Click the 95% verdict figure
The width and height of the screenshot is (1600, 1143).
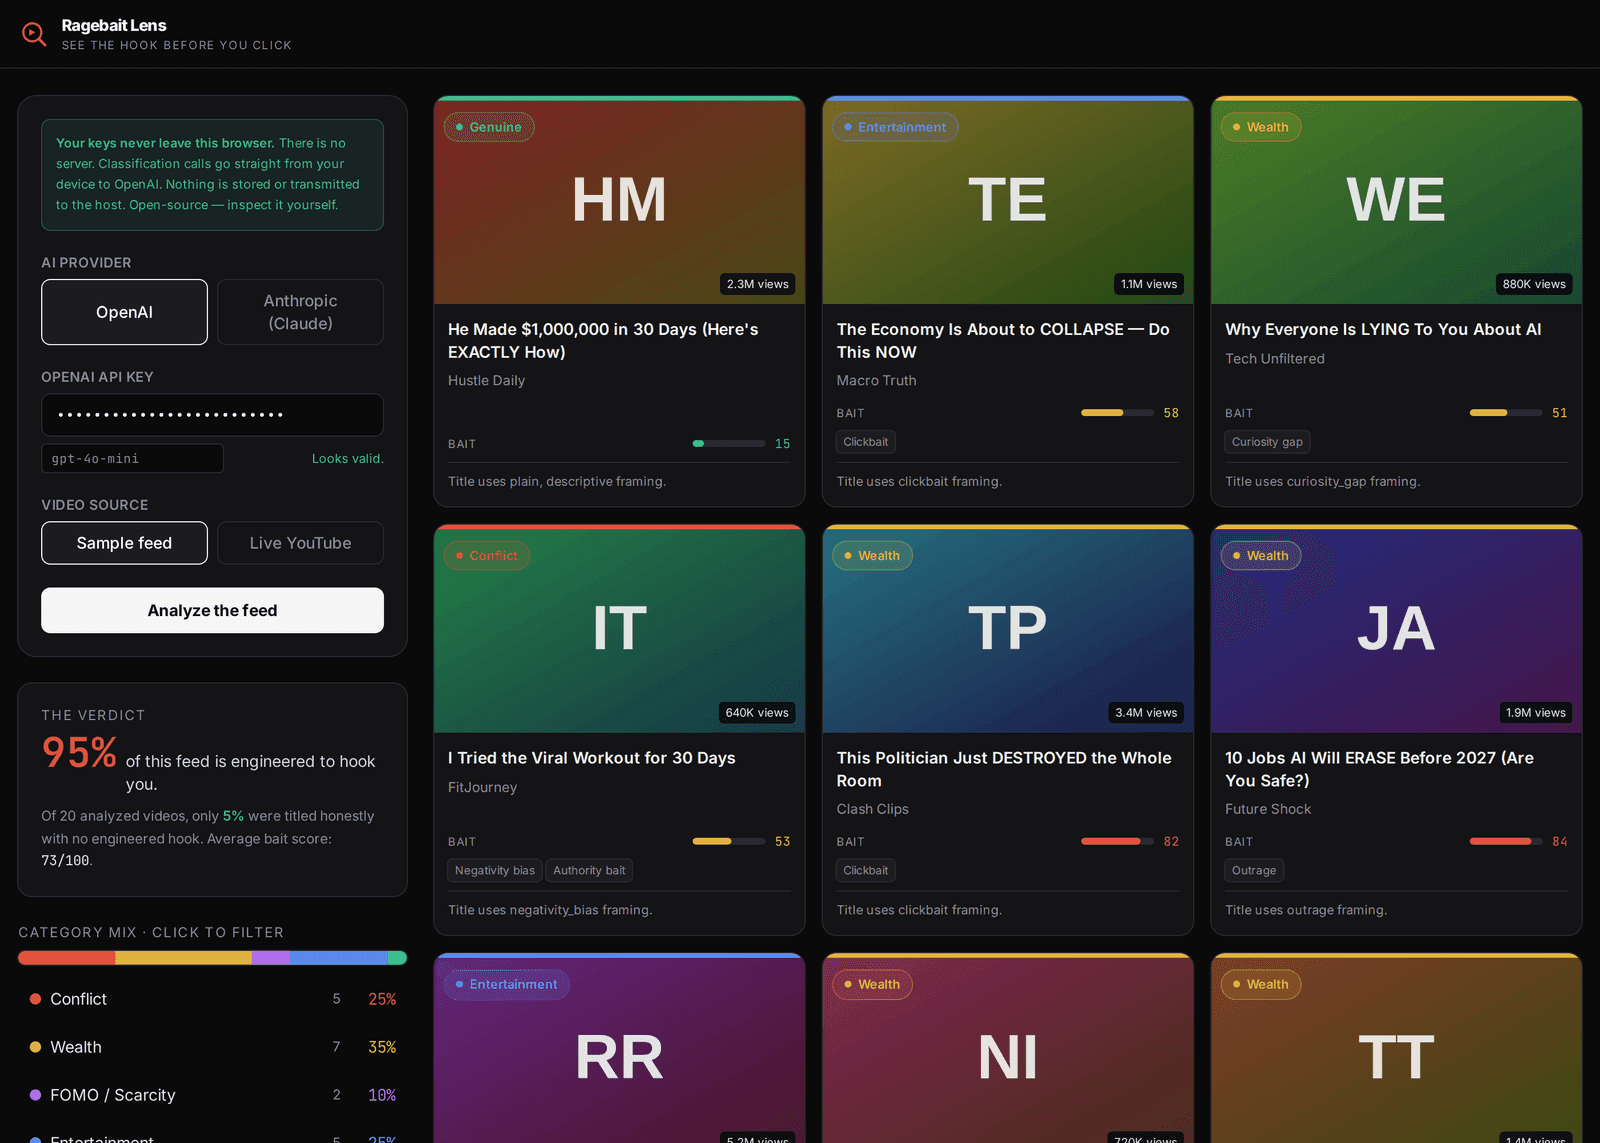(79, 752)
